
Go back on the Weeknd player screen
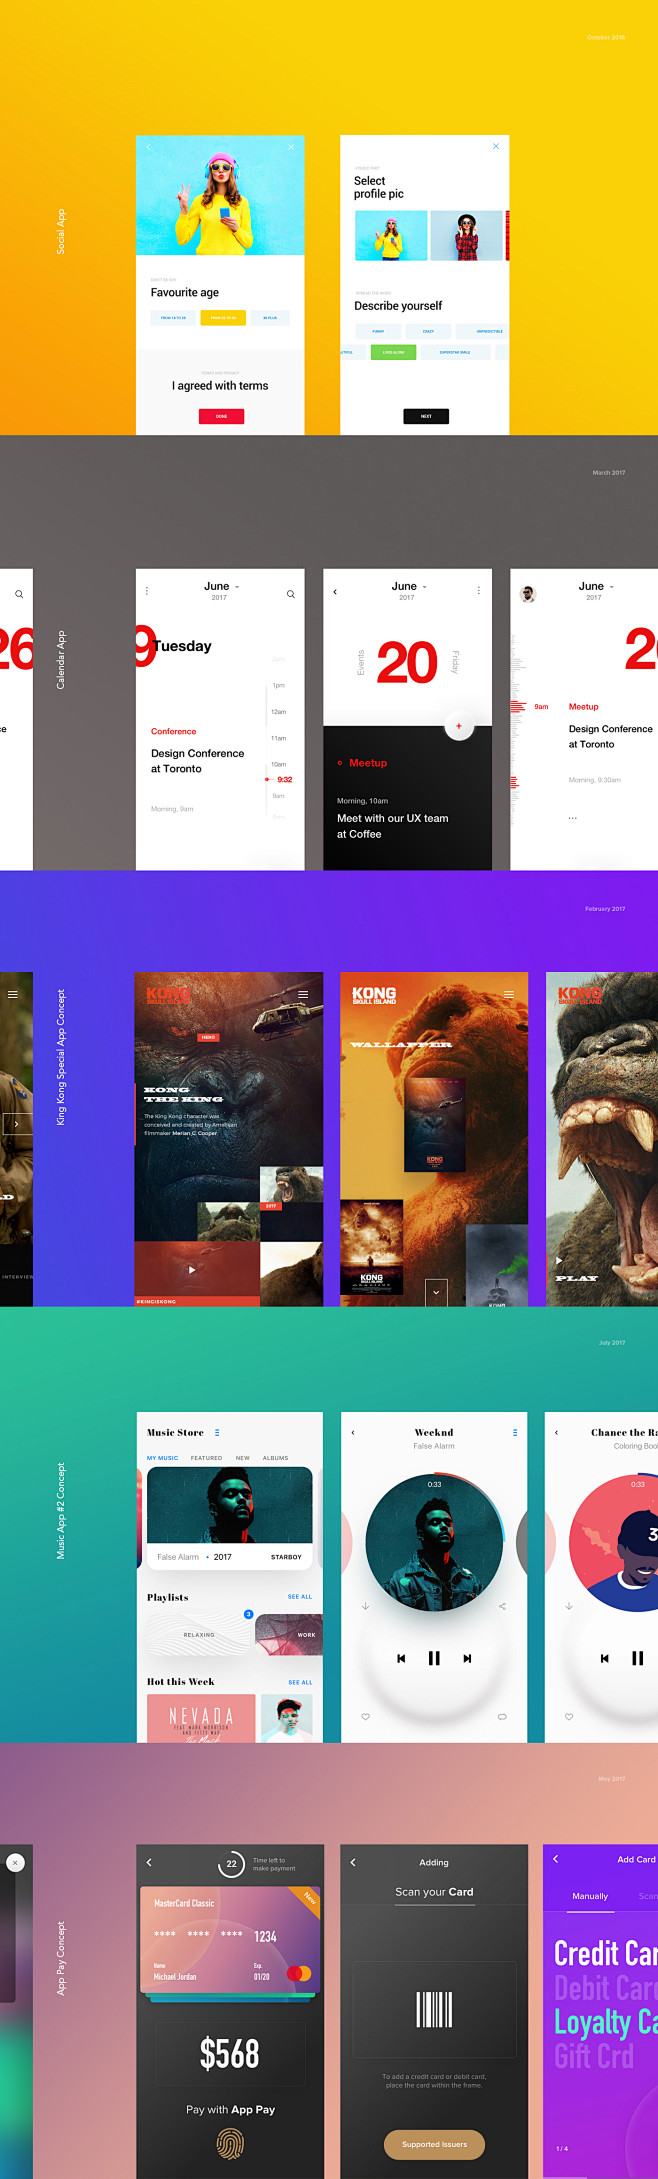click(353, 1433)
